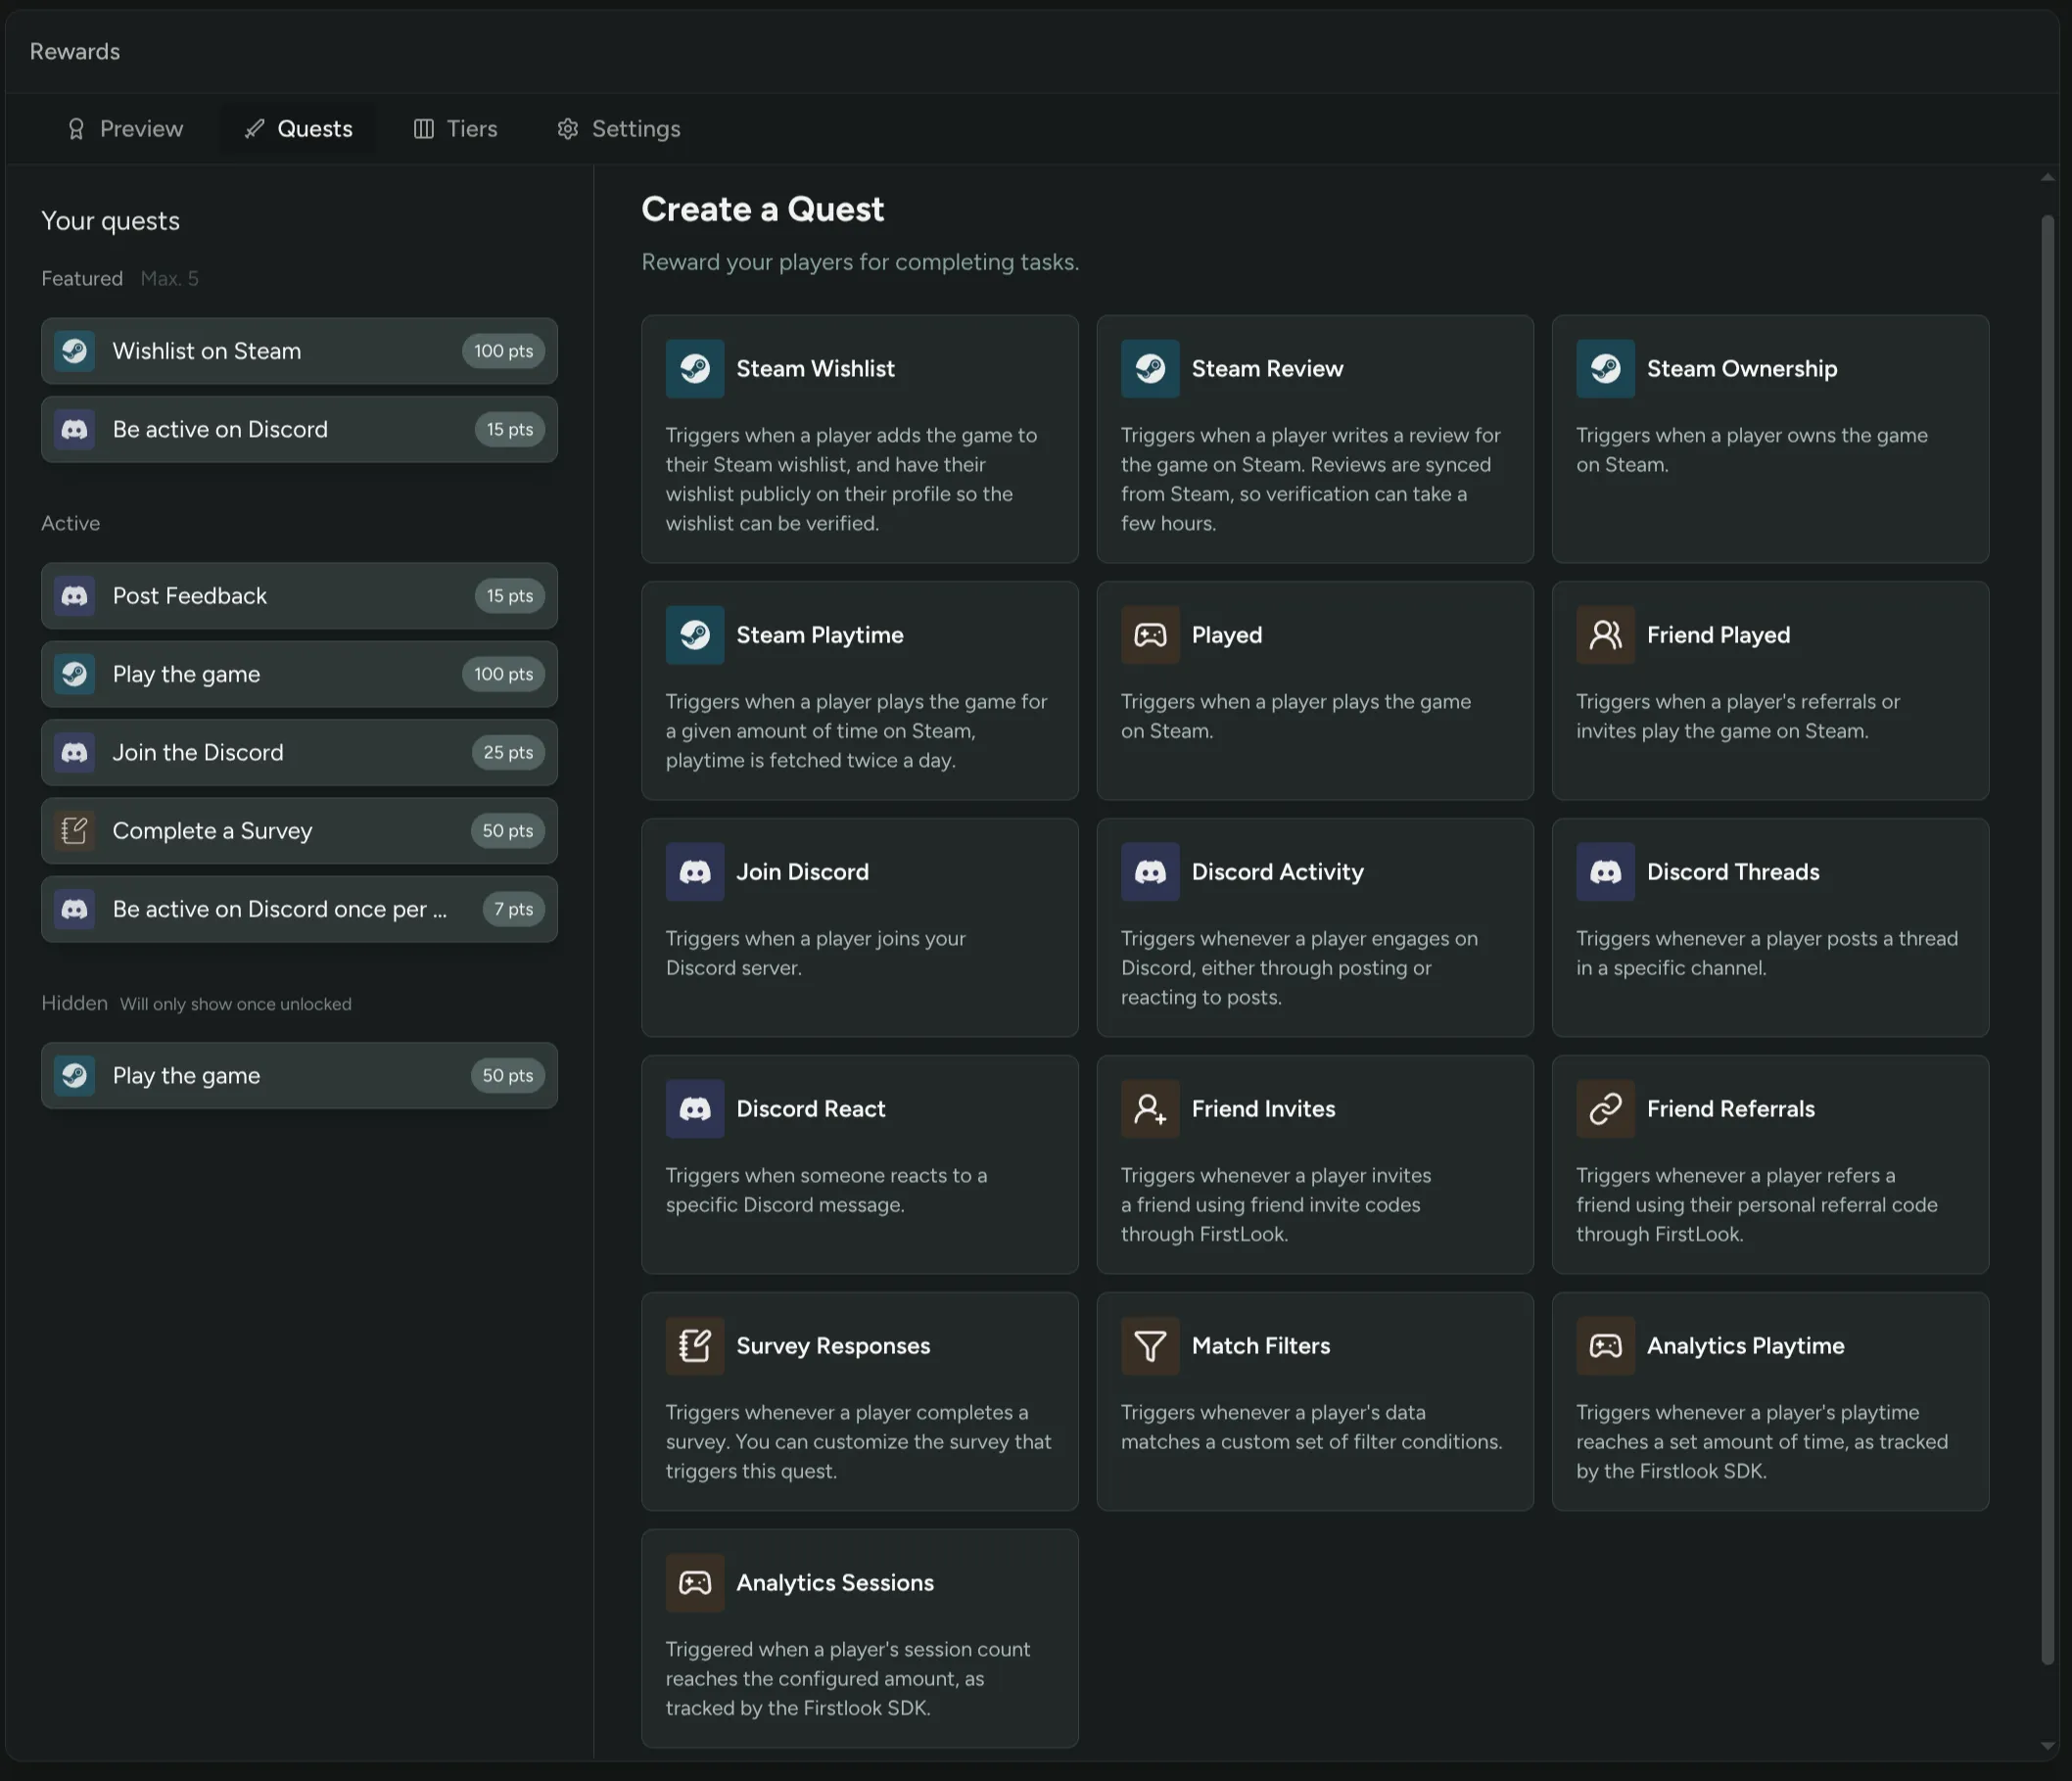Click the 7 pts badge in quest list
Screen dimensions: 2072x1781
[x=513, y=910]
